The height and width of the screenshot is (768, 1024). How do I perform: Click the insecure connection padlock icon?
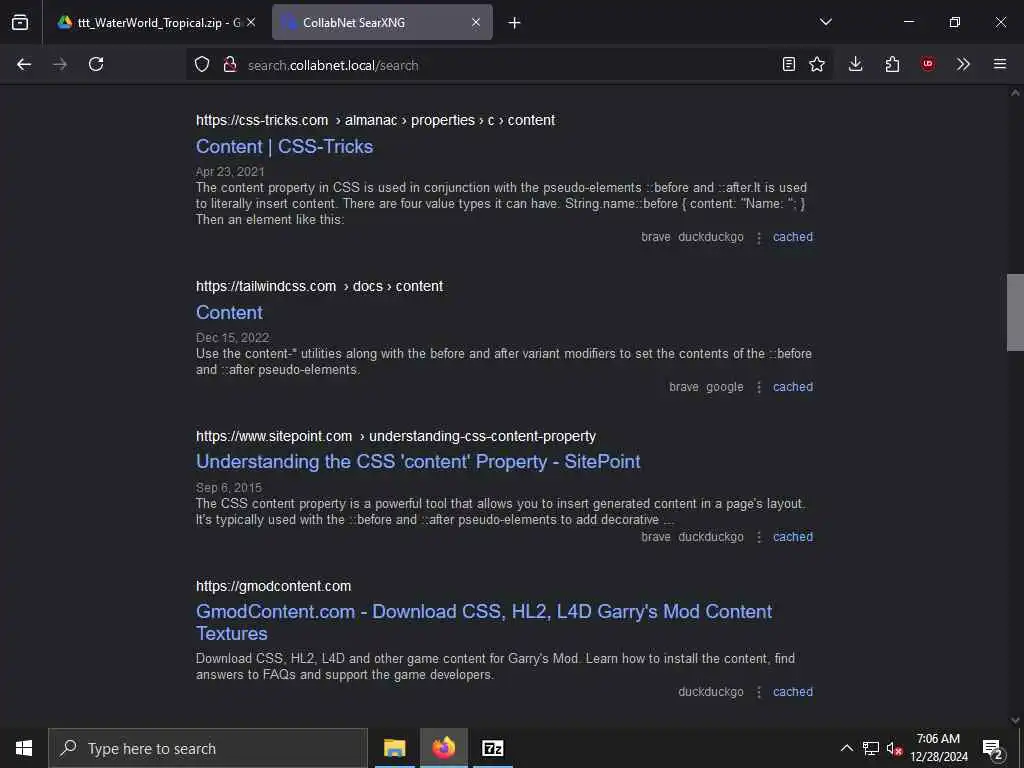(230, 64)
